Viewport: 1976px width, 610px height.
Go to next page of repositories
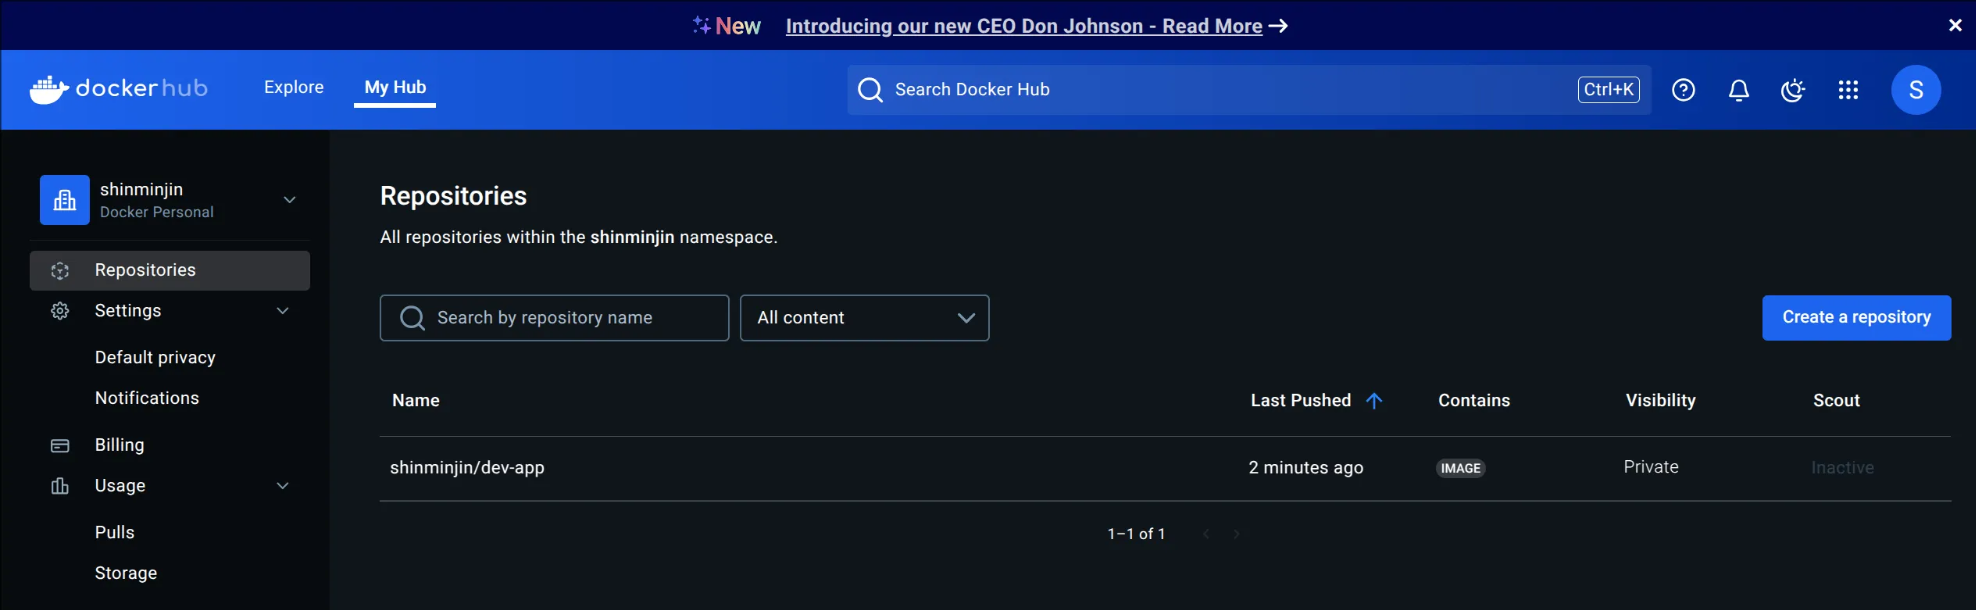pyautogui.click(x=1237, y=534)
